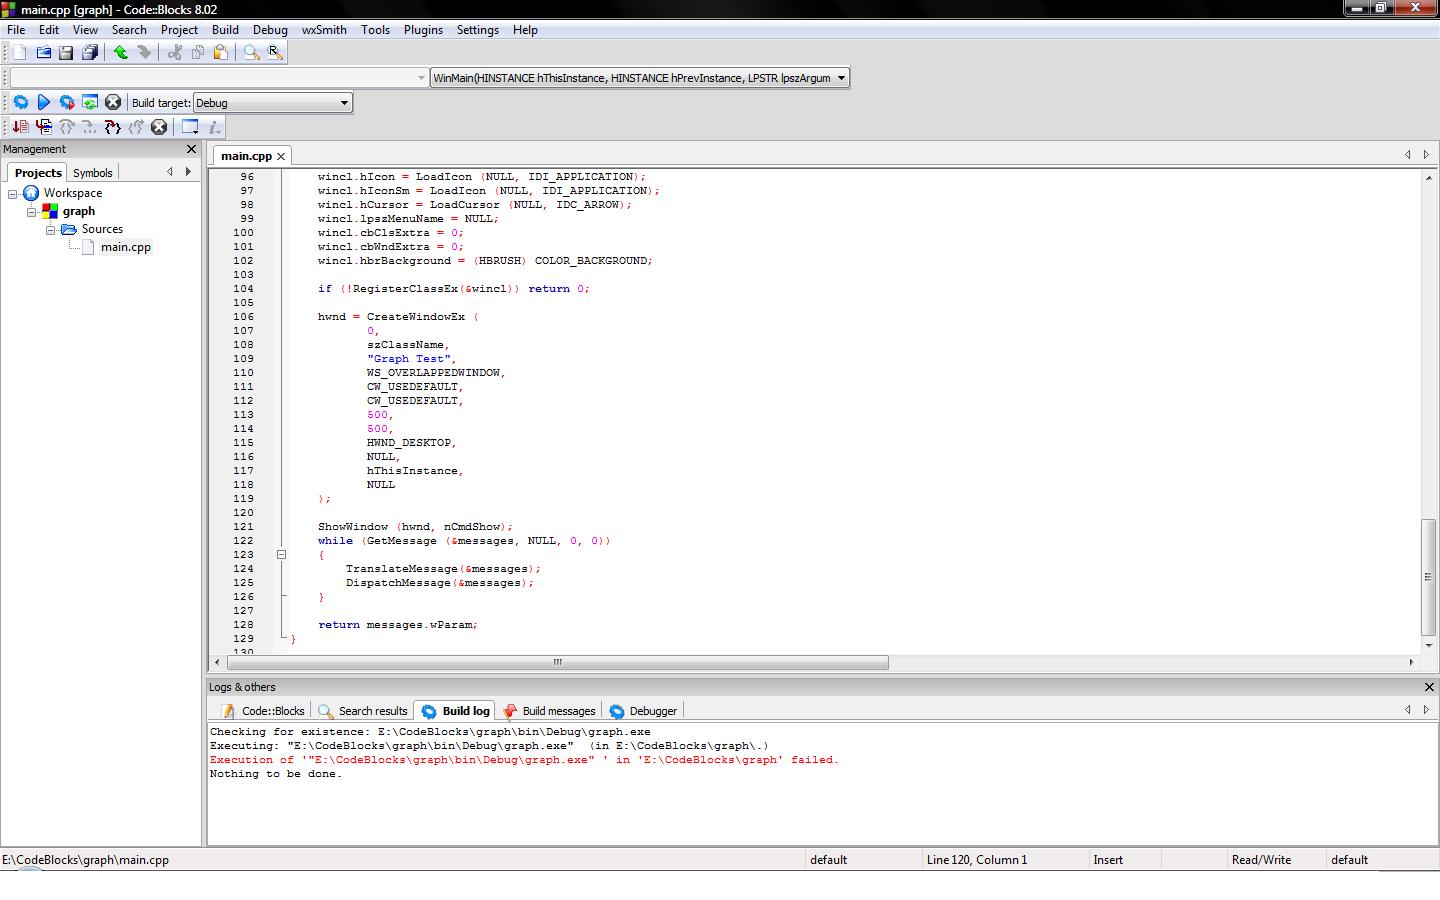The width and height of the screenshot is (1440, 900).
Task: Click the Build and run icon
Action: tap(67, 102)
